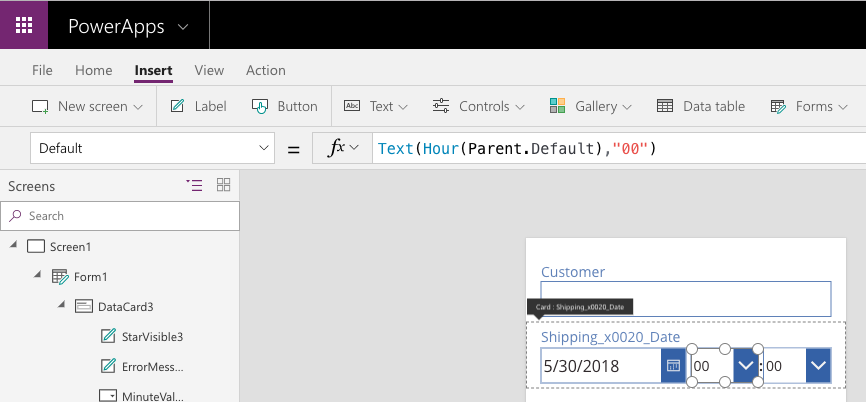This screenshot has height=402, width=866.
Task: Switch to tree view in Screens pane
Action: tap(194, 185)
